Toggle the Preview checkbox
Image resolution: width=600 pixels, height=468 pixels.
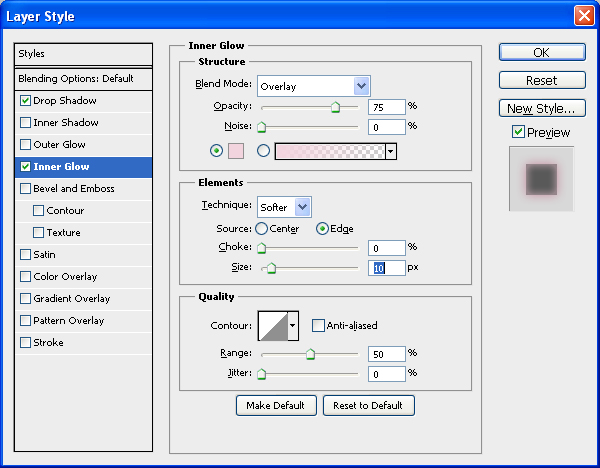pyautogui.click(x=518, y=132)
